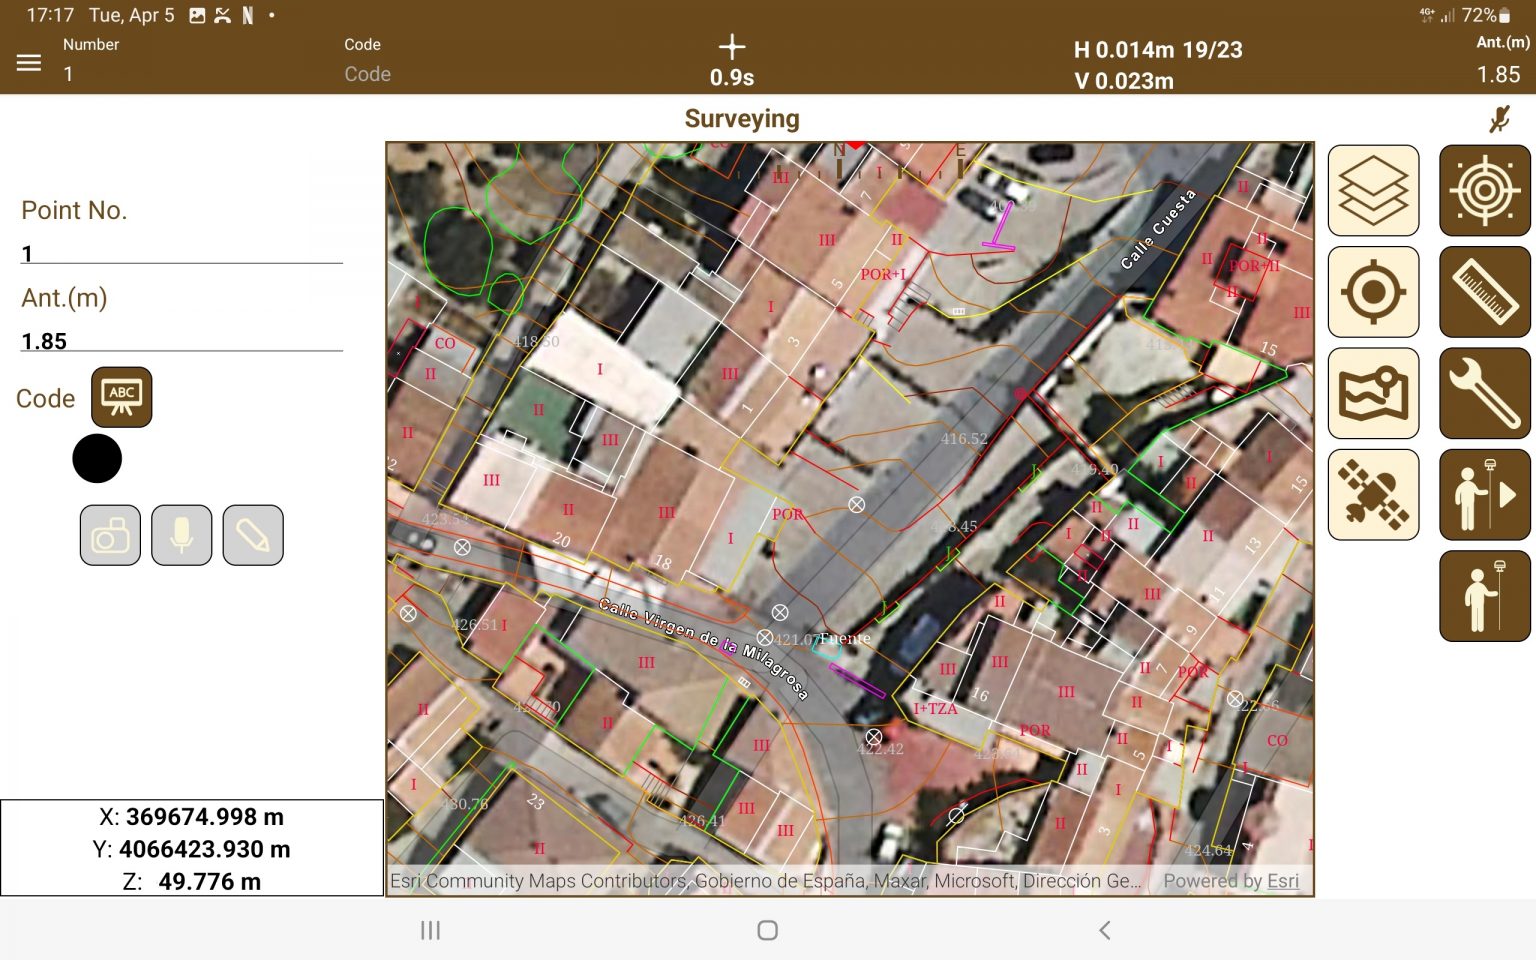
Task: Tap the Code field in header
Action: click(x=367, y=74)
